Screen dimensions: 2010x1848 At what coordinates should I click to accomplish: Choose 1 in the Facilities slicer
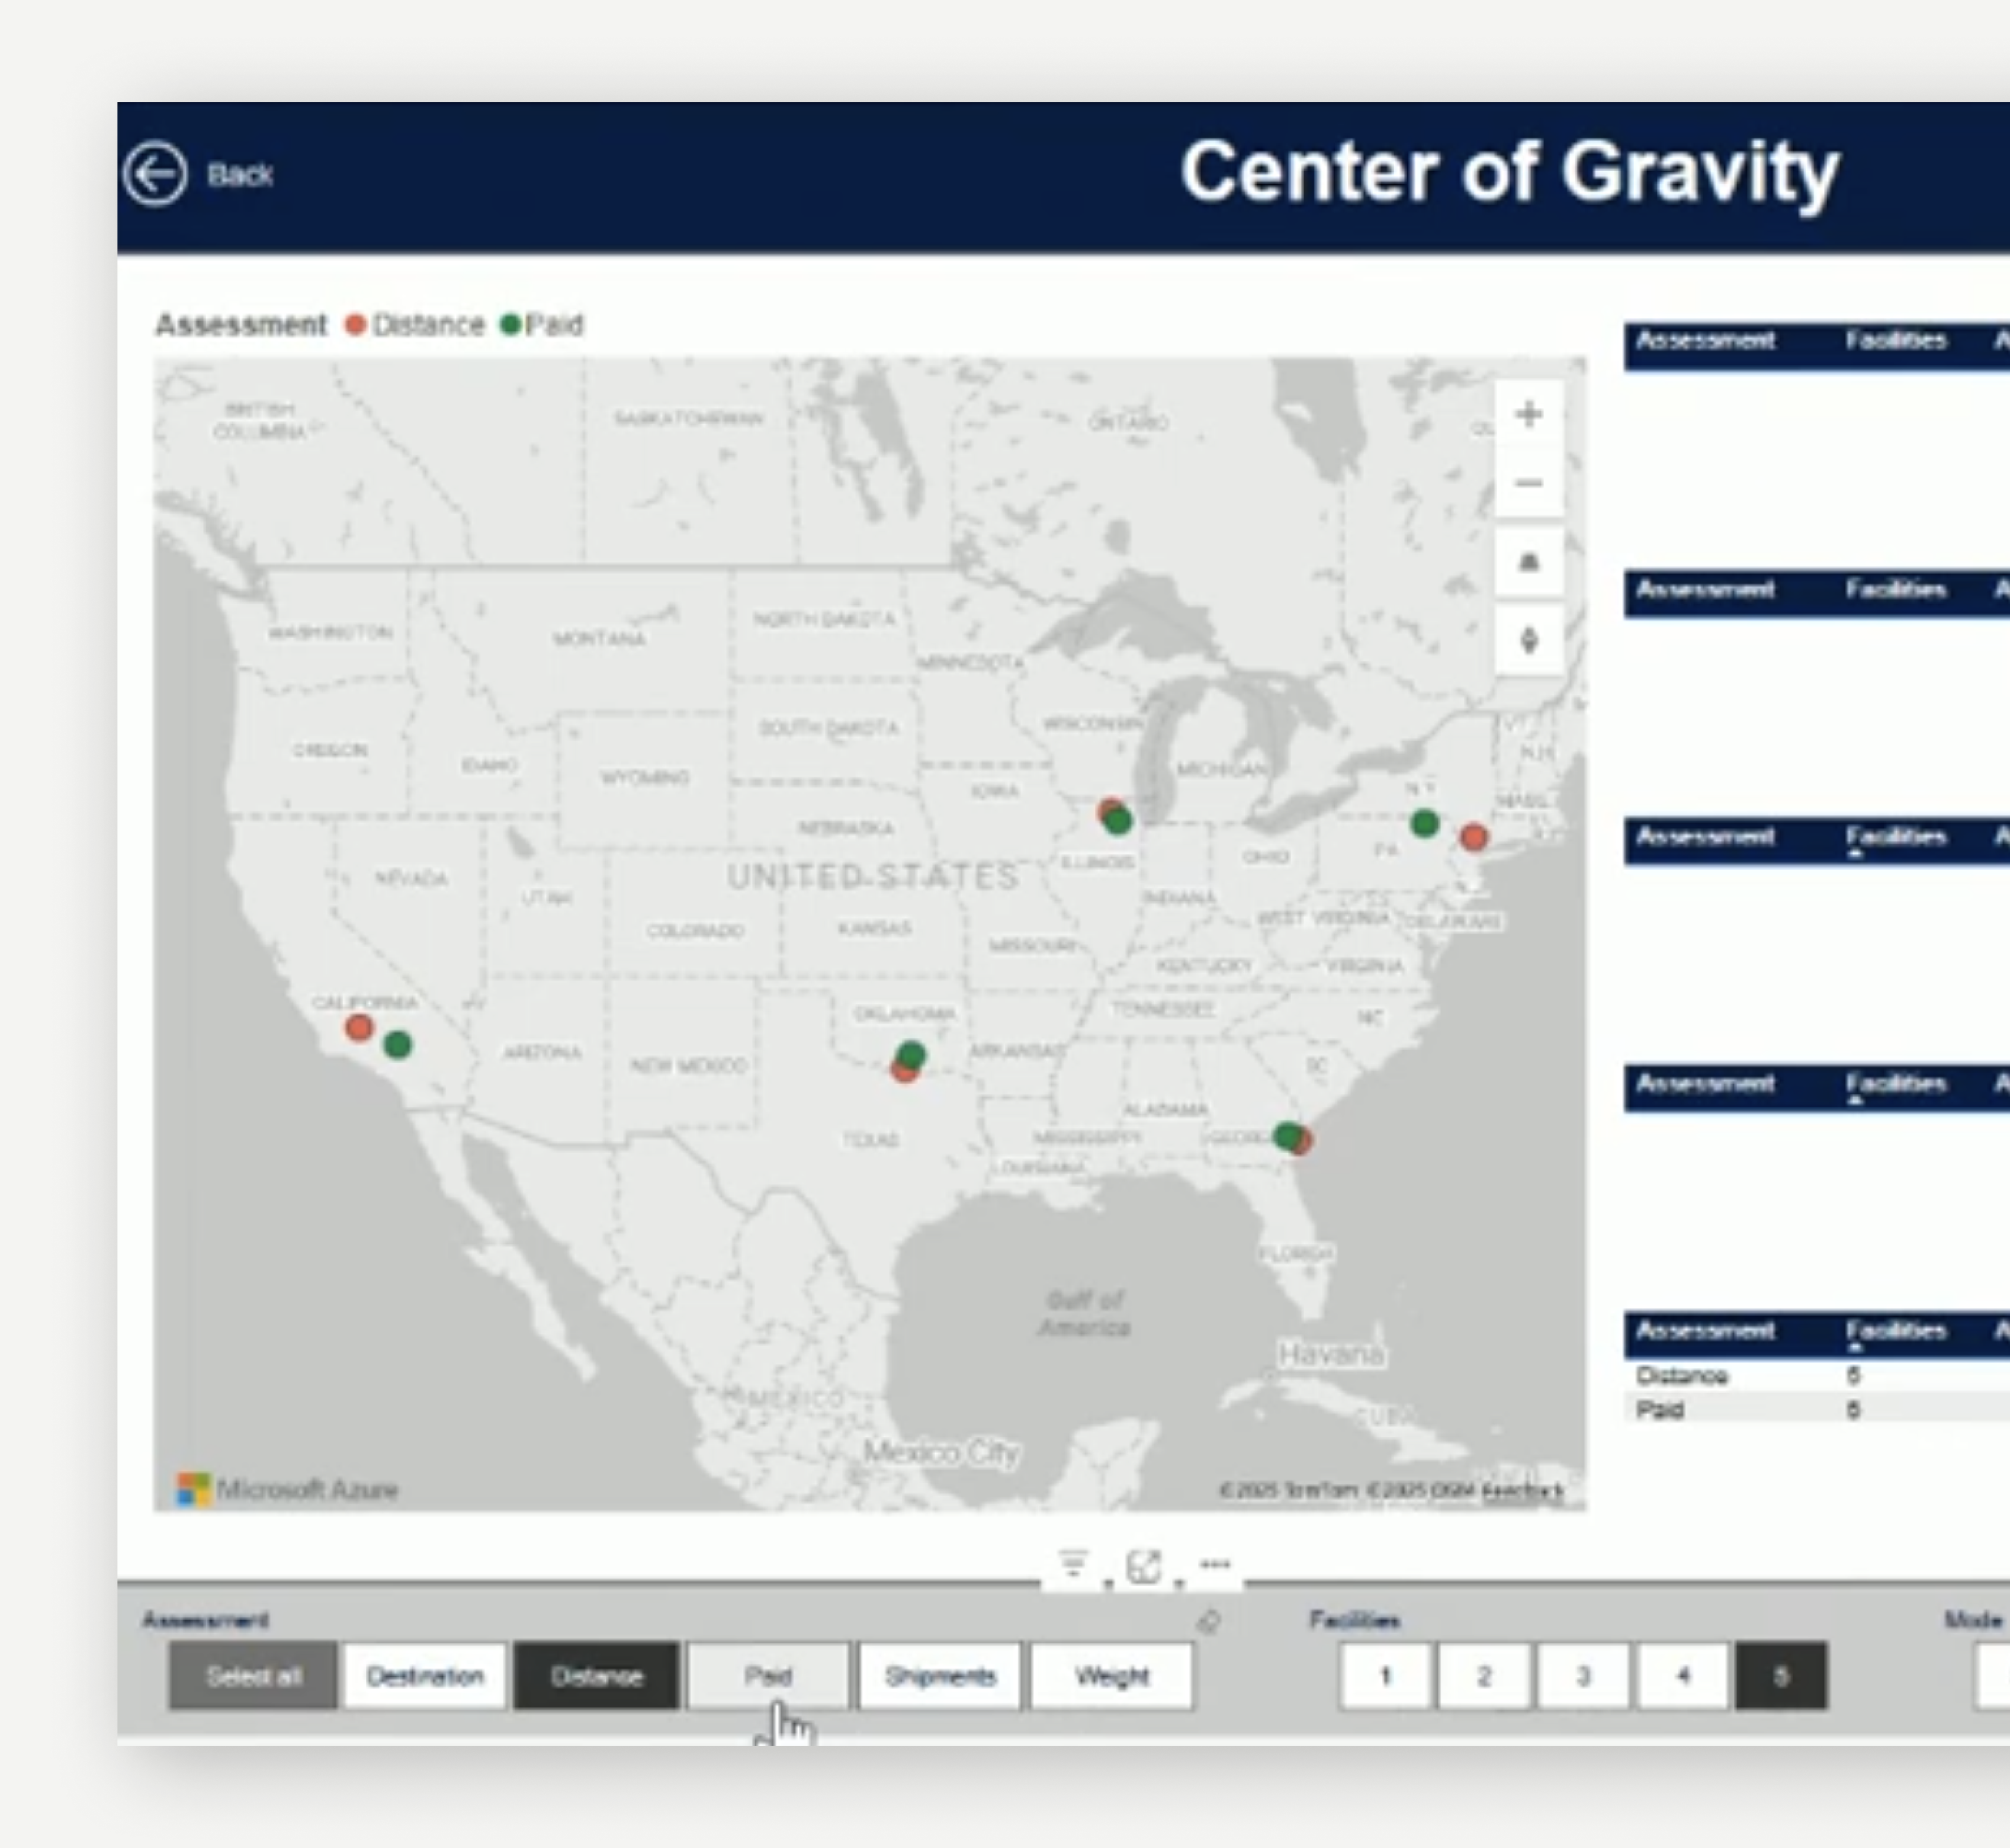(1385, 1676)
